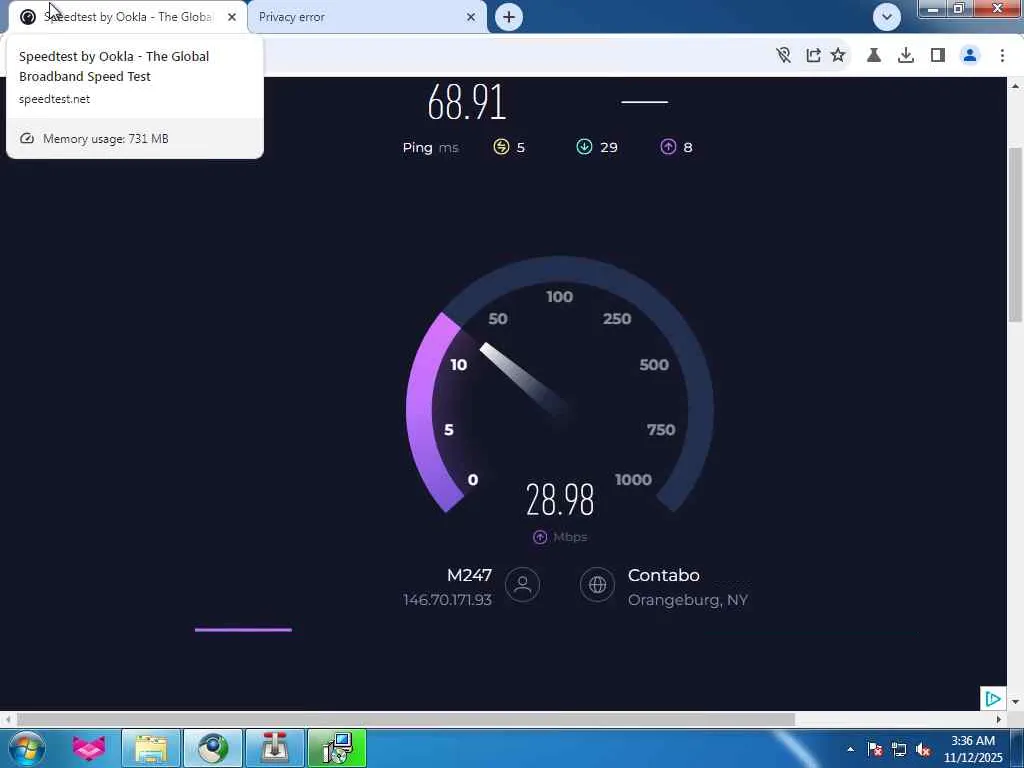Click the upload latency icon
The height and width of the screenshot is (768, 1024).
click(x=668, y=147)
